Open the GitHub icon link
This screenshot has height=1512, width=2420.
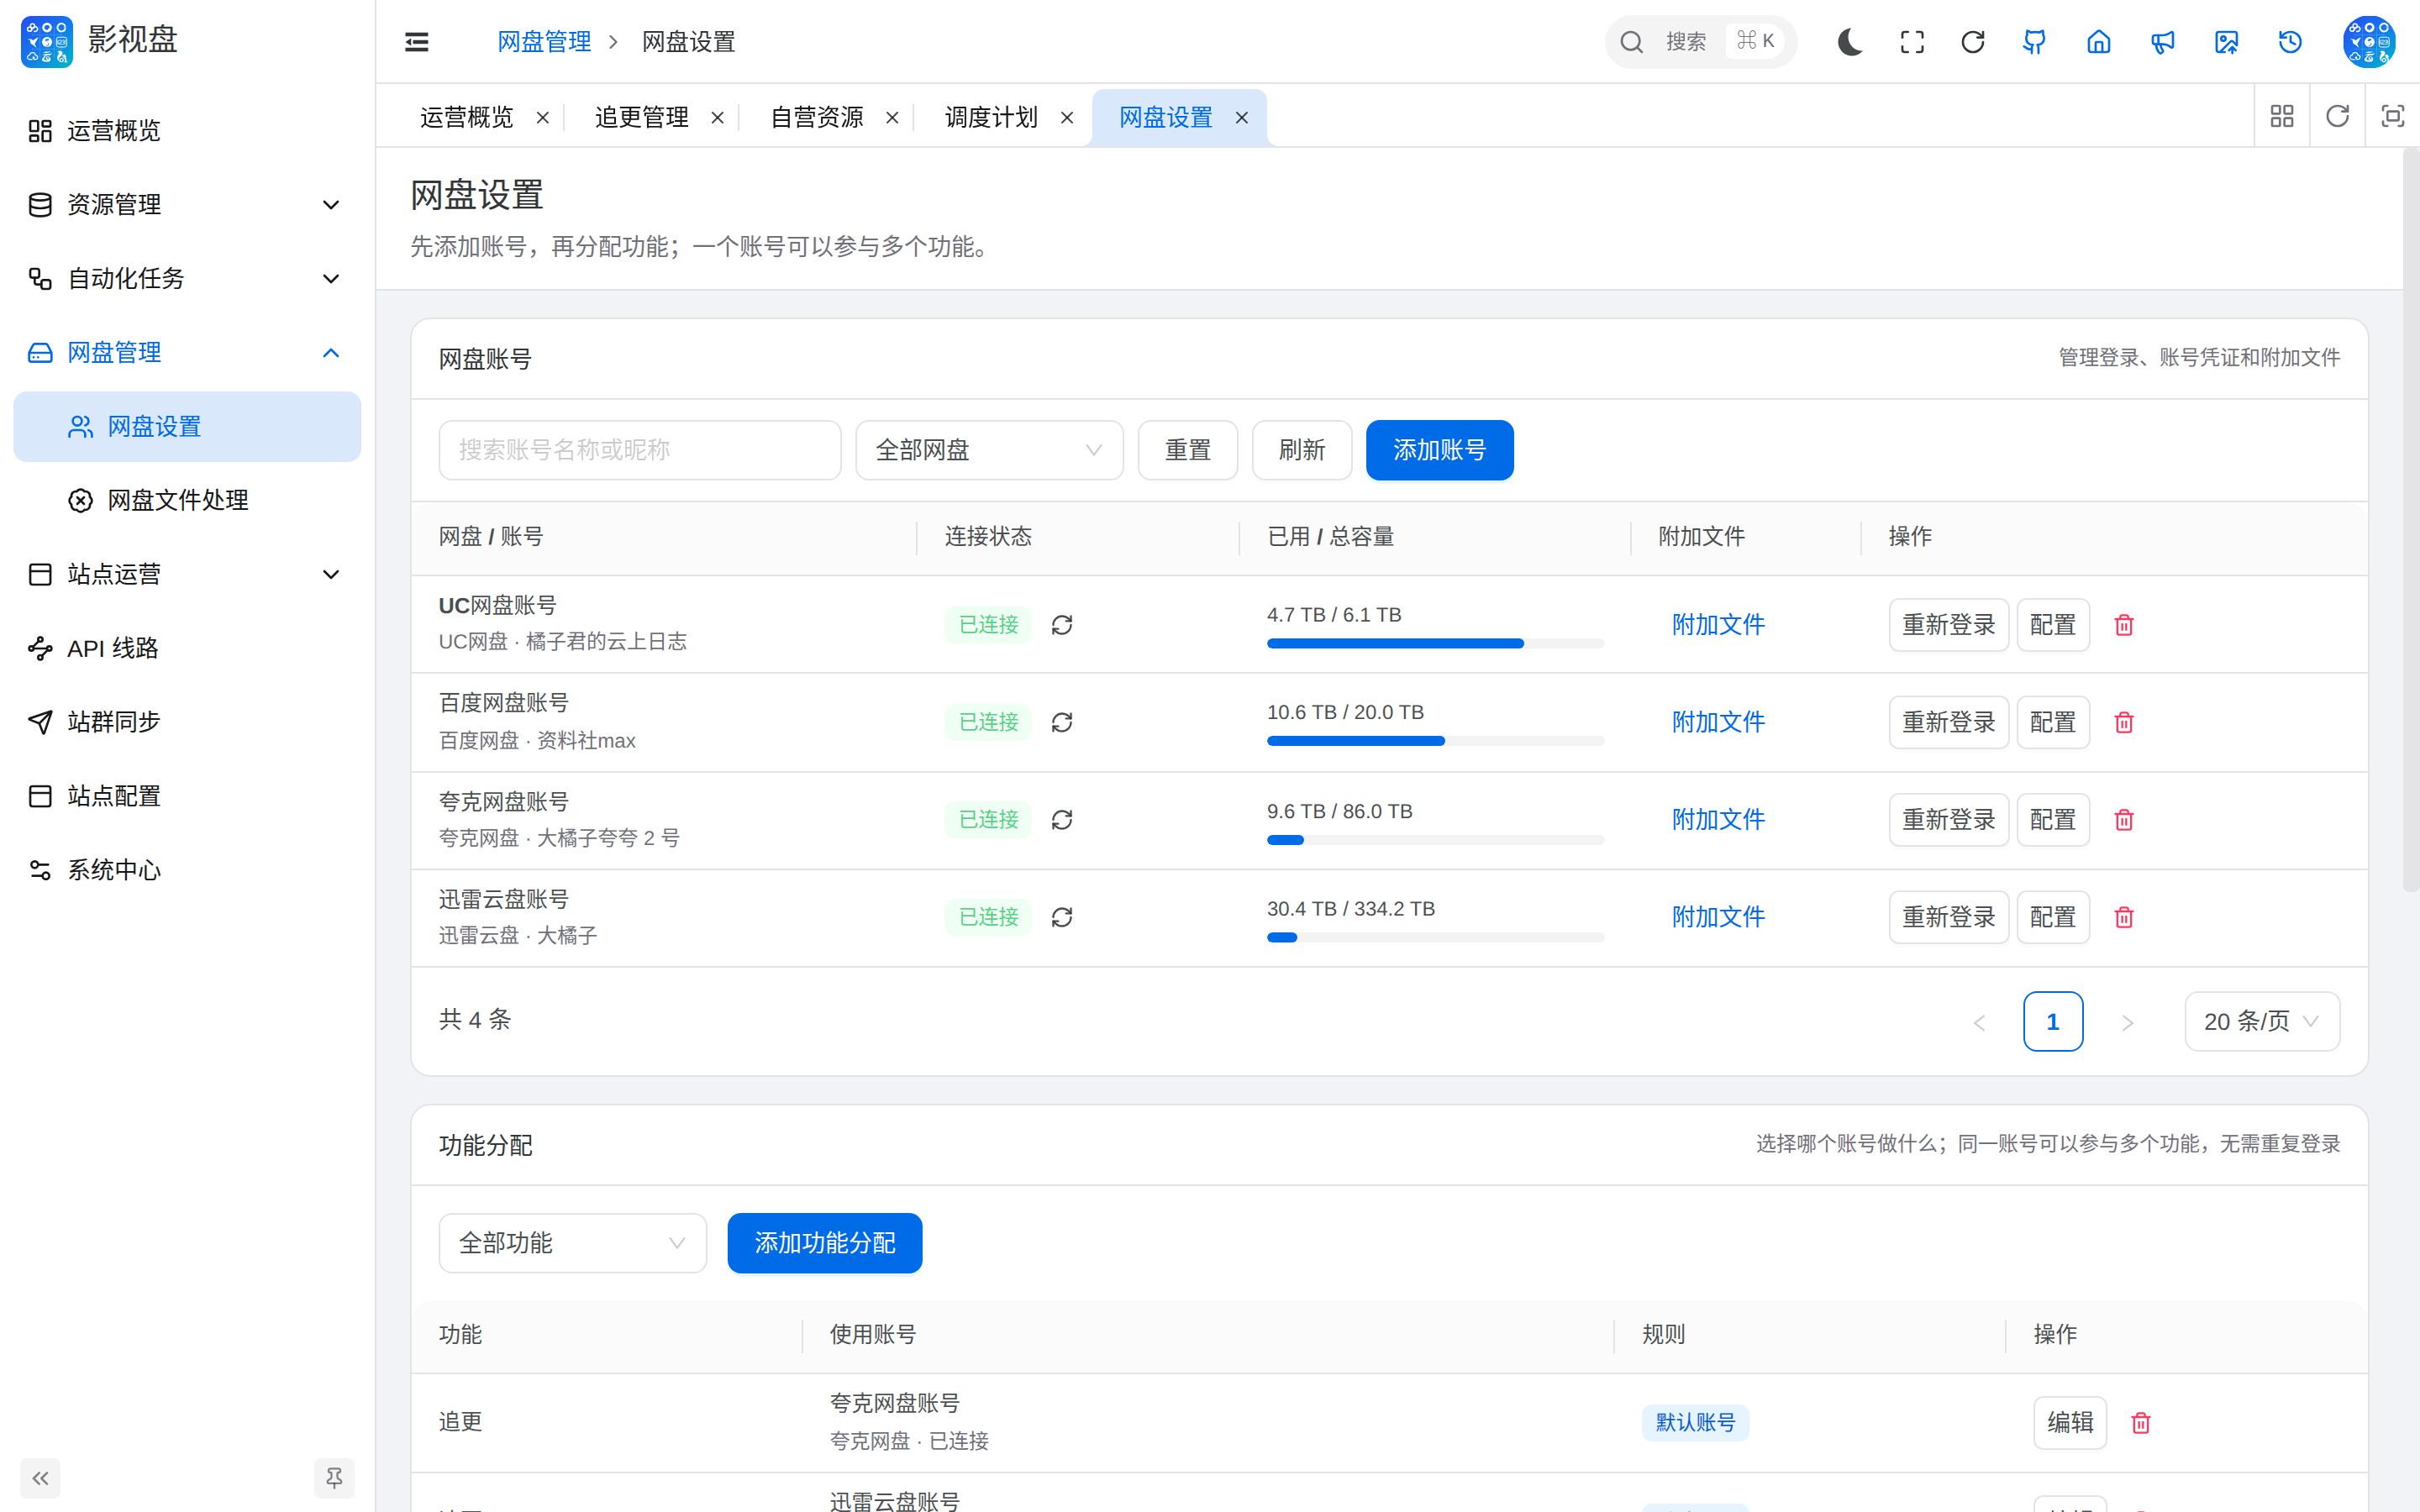point(2034,41)
